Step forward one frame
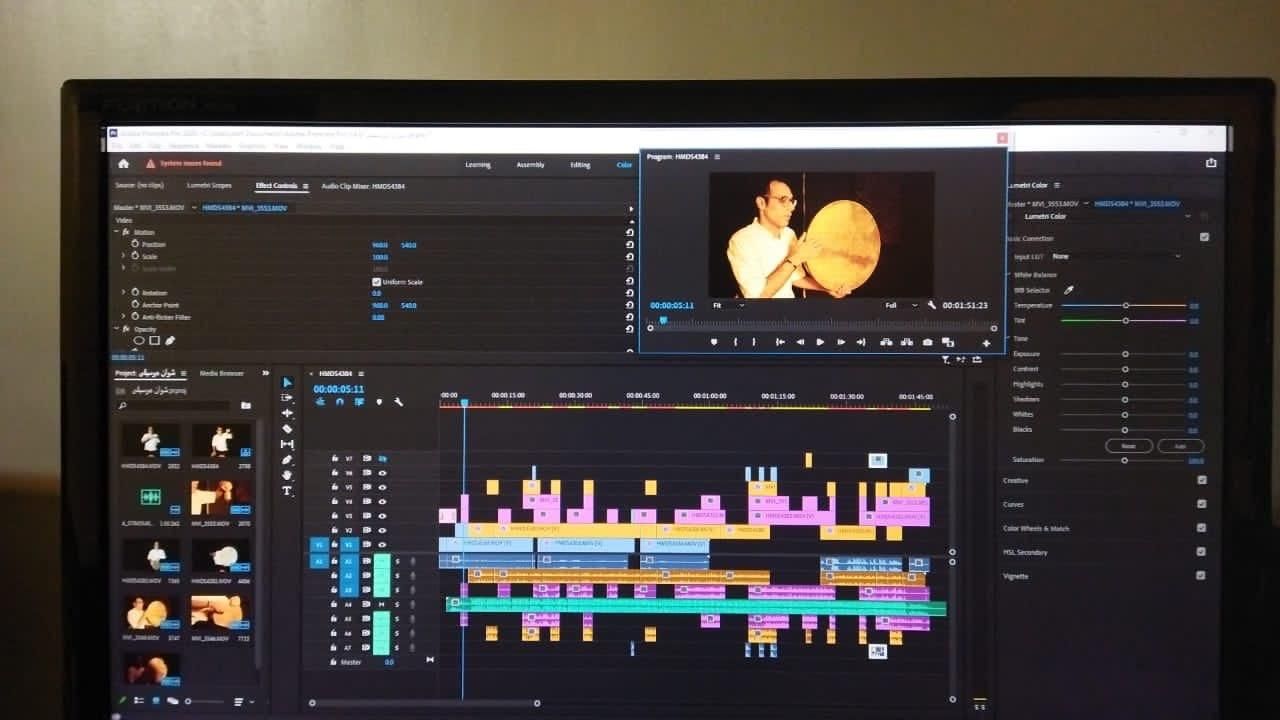The height and width of the screenshot is (720, 1280). (840, 342)
